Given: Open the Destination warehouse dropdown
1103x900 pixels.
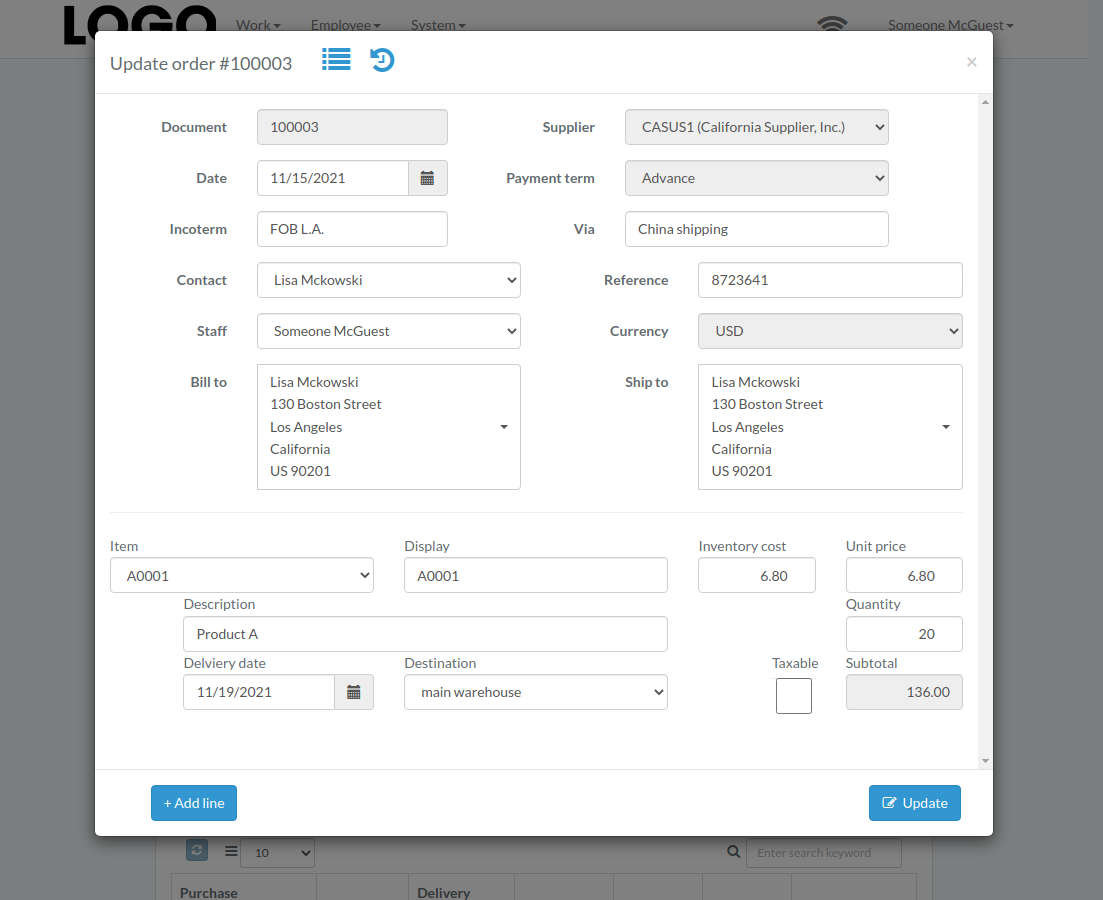Looking at the screenshot, I should (535, 692).
